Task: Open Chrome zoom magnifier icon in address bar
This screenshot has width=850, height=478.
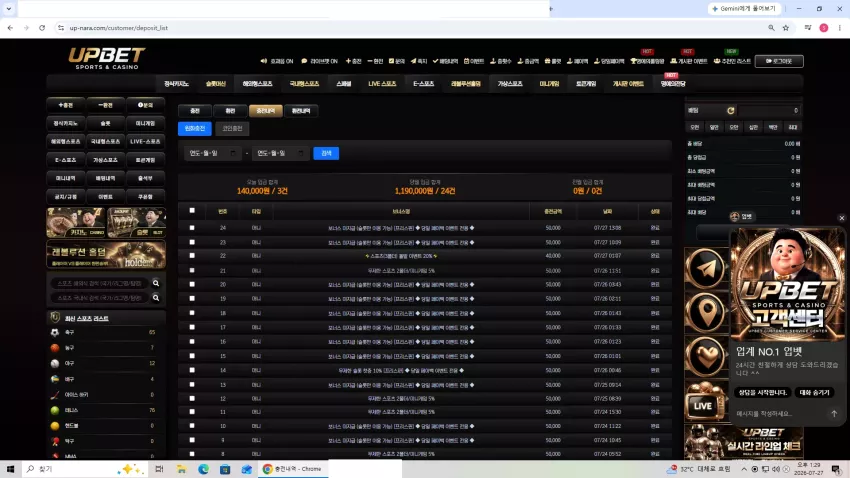Action: 771,28
